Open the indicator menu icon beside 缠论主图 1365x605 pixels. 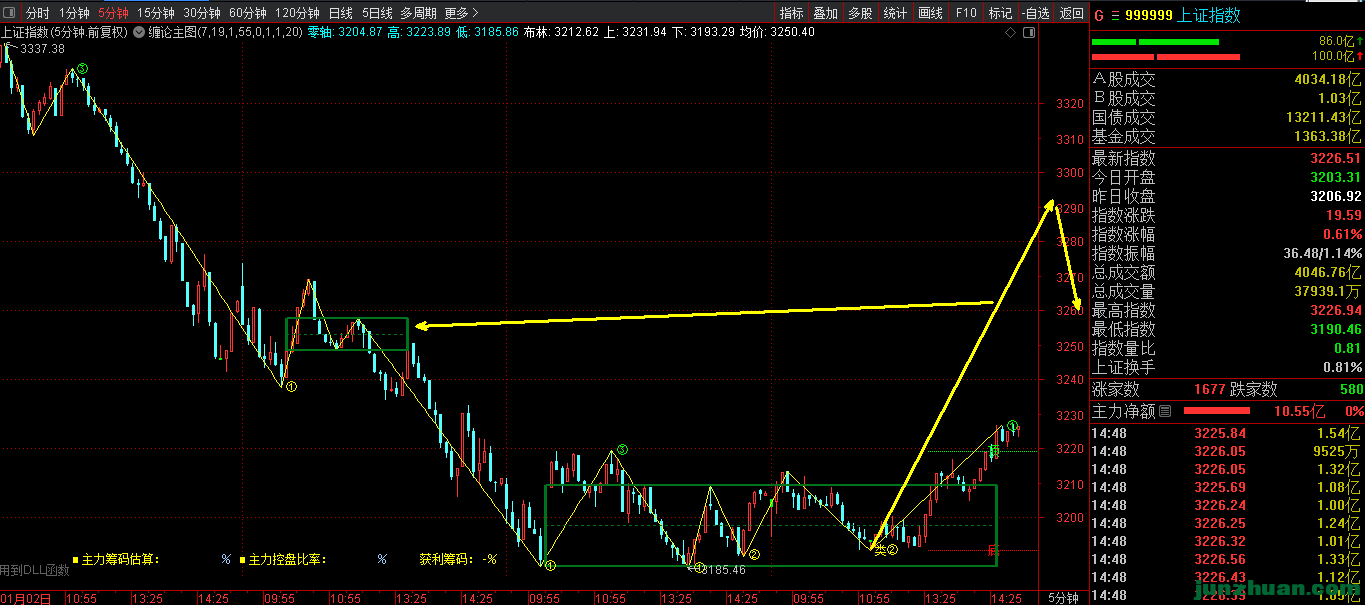point(139,32)
